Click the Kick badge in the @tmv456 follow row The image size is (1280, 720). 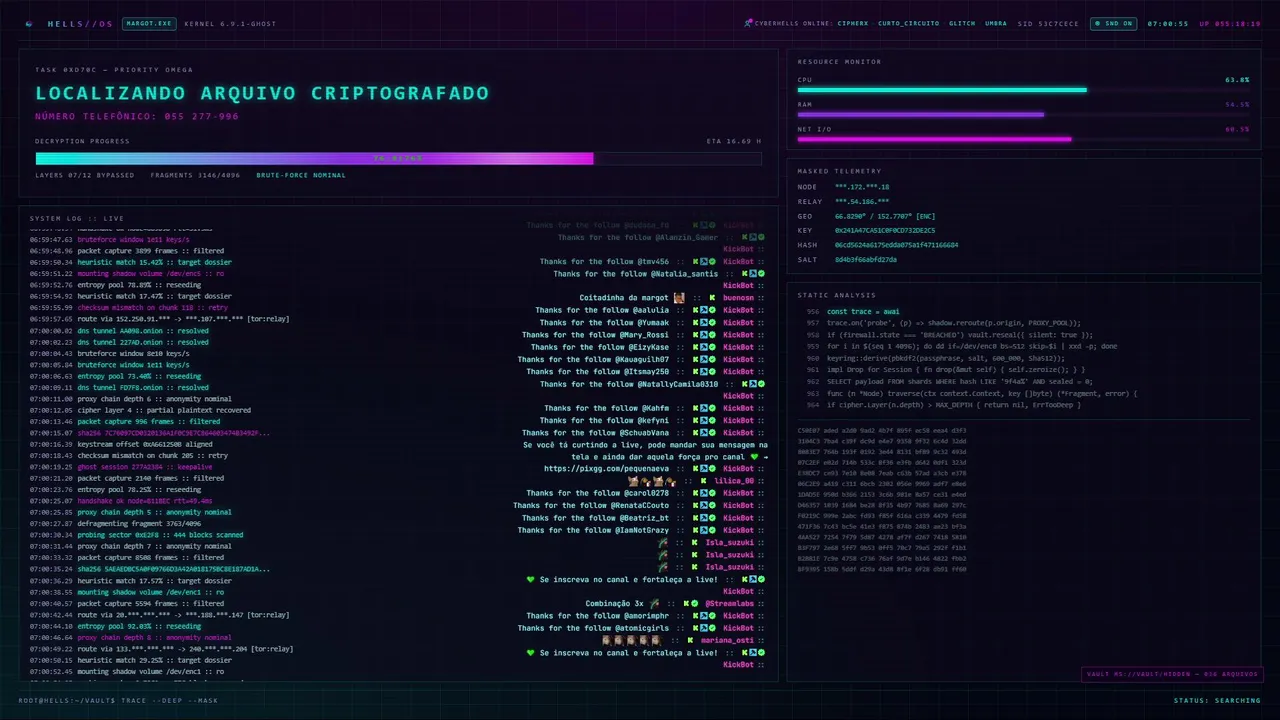click(x=694, y=261)
